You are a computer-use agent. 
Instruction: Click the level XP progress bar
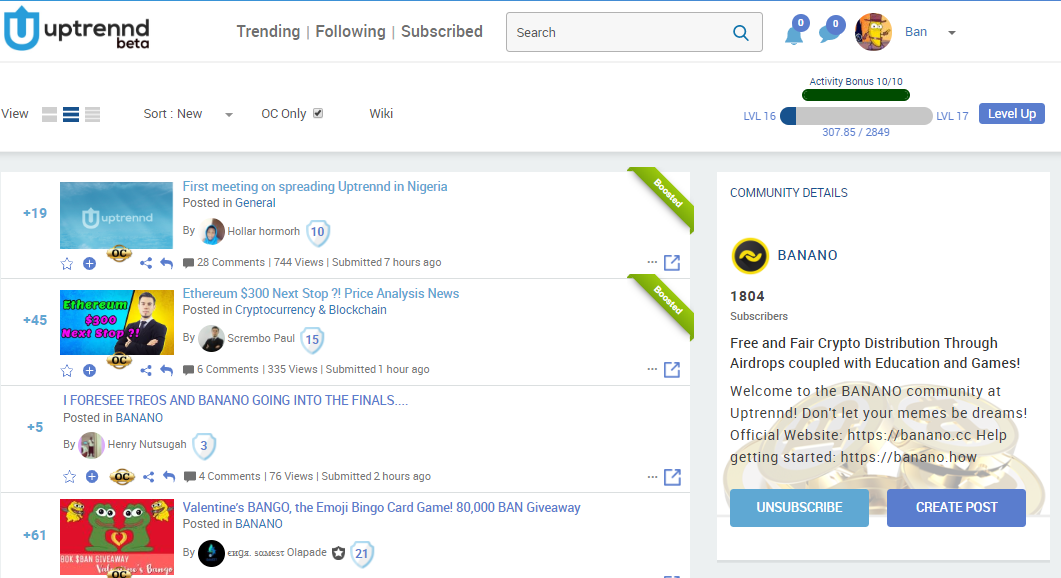tap(855, 116)
